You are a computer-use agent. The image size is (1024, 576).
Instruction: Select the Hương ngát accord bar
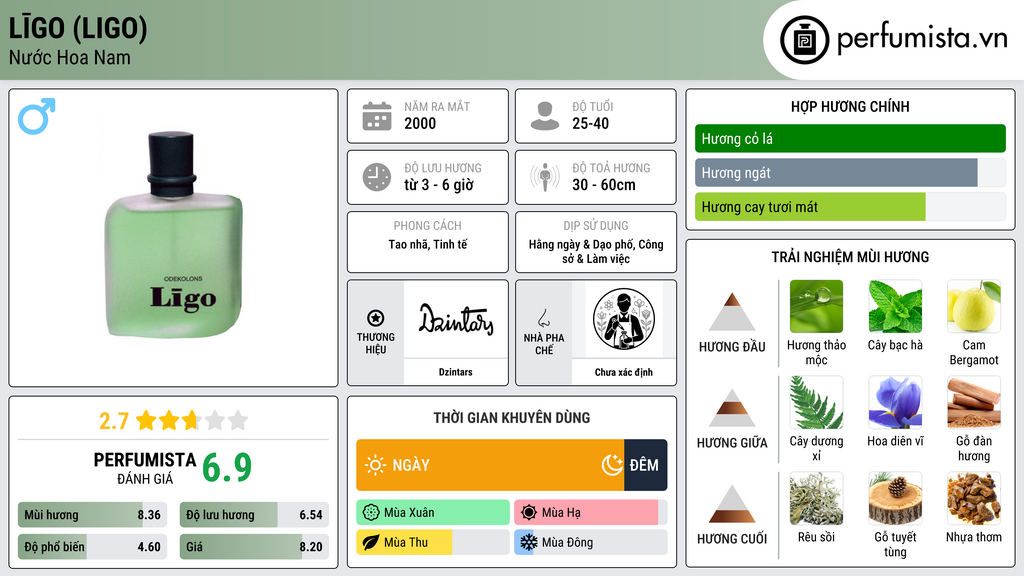pyautogui.click(x=850, y=172)
